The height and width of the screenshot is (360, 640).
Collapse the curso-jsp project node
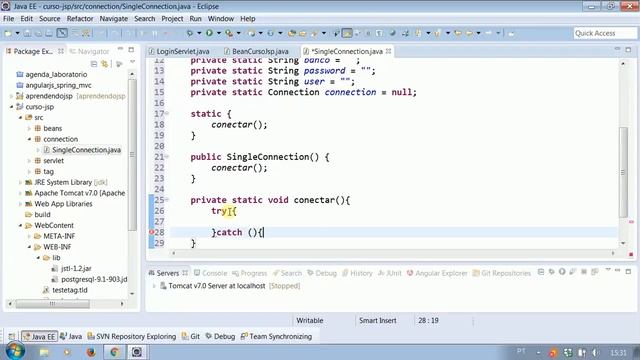pos(11,107)
